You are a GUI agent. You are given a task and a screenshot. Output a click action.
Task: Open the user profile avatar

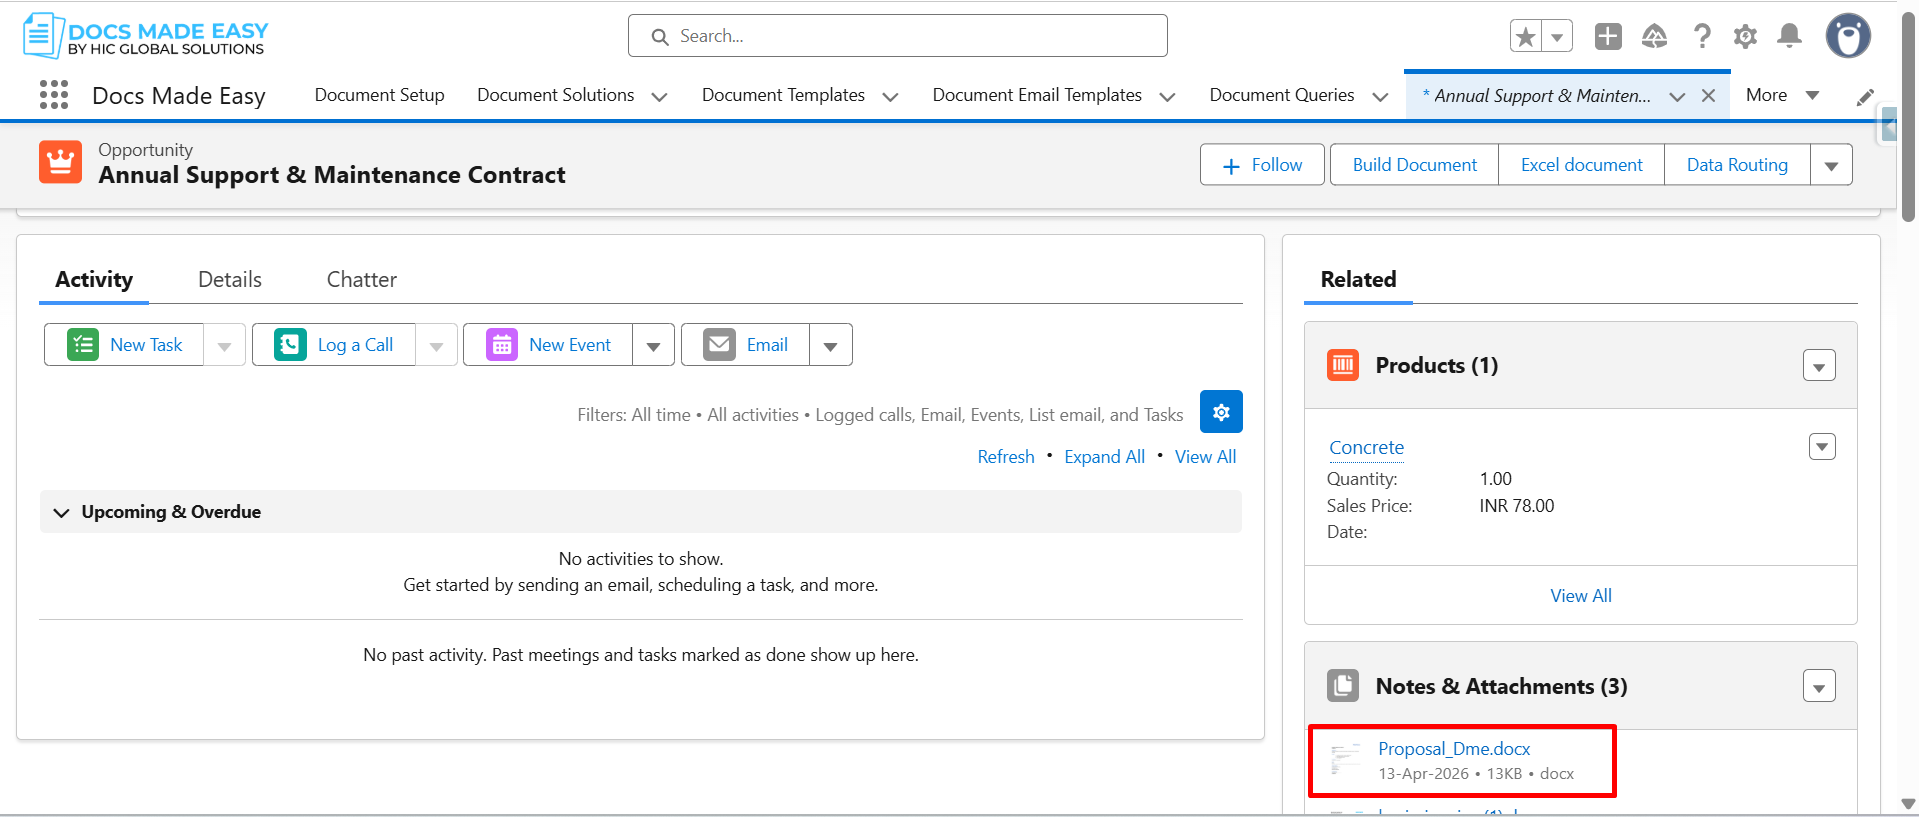(x=1848, y=37)
